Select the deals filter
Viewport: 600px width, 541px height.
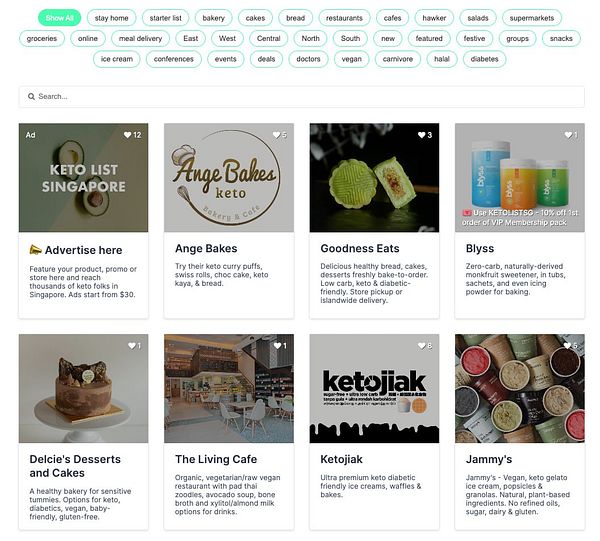coord(266,59)
